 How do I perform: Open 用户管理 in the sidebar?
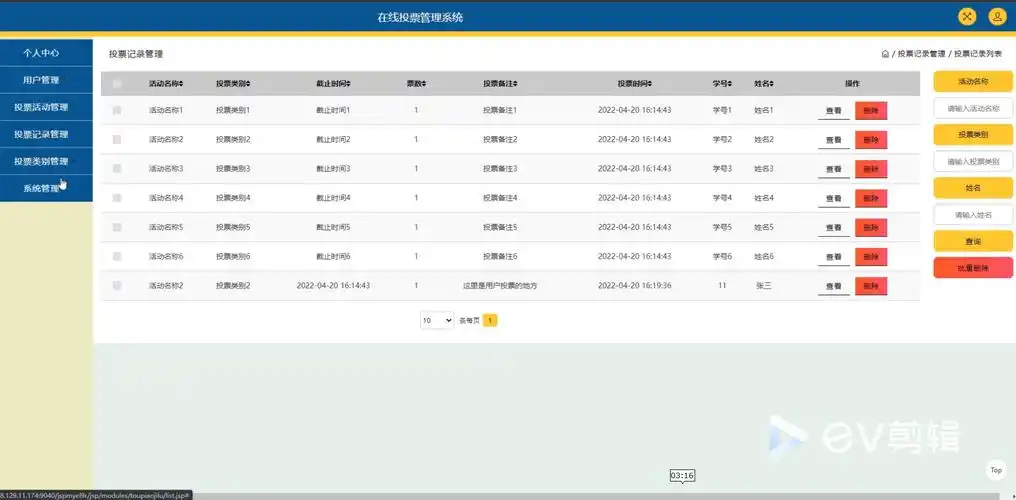[x=46, y=80]
